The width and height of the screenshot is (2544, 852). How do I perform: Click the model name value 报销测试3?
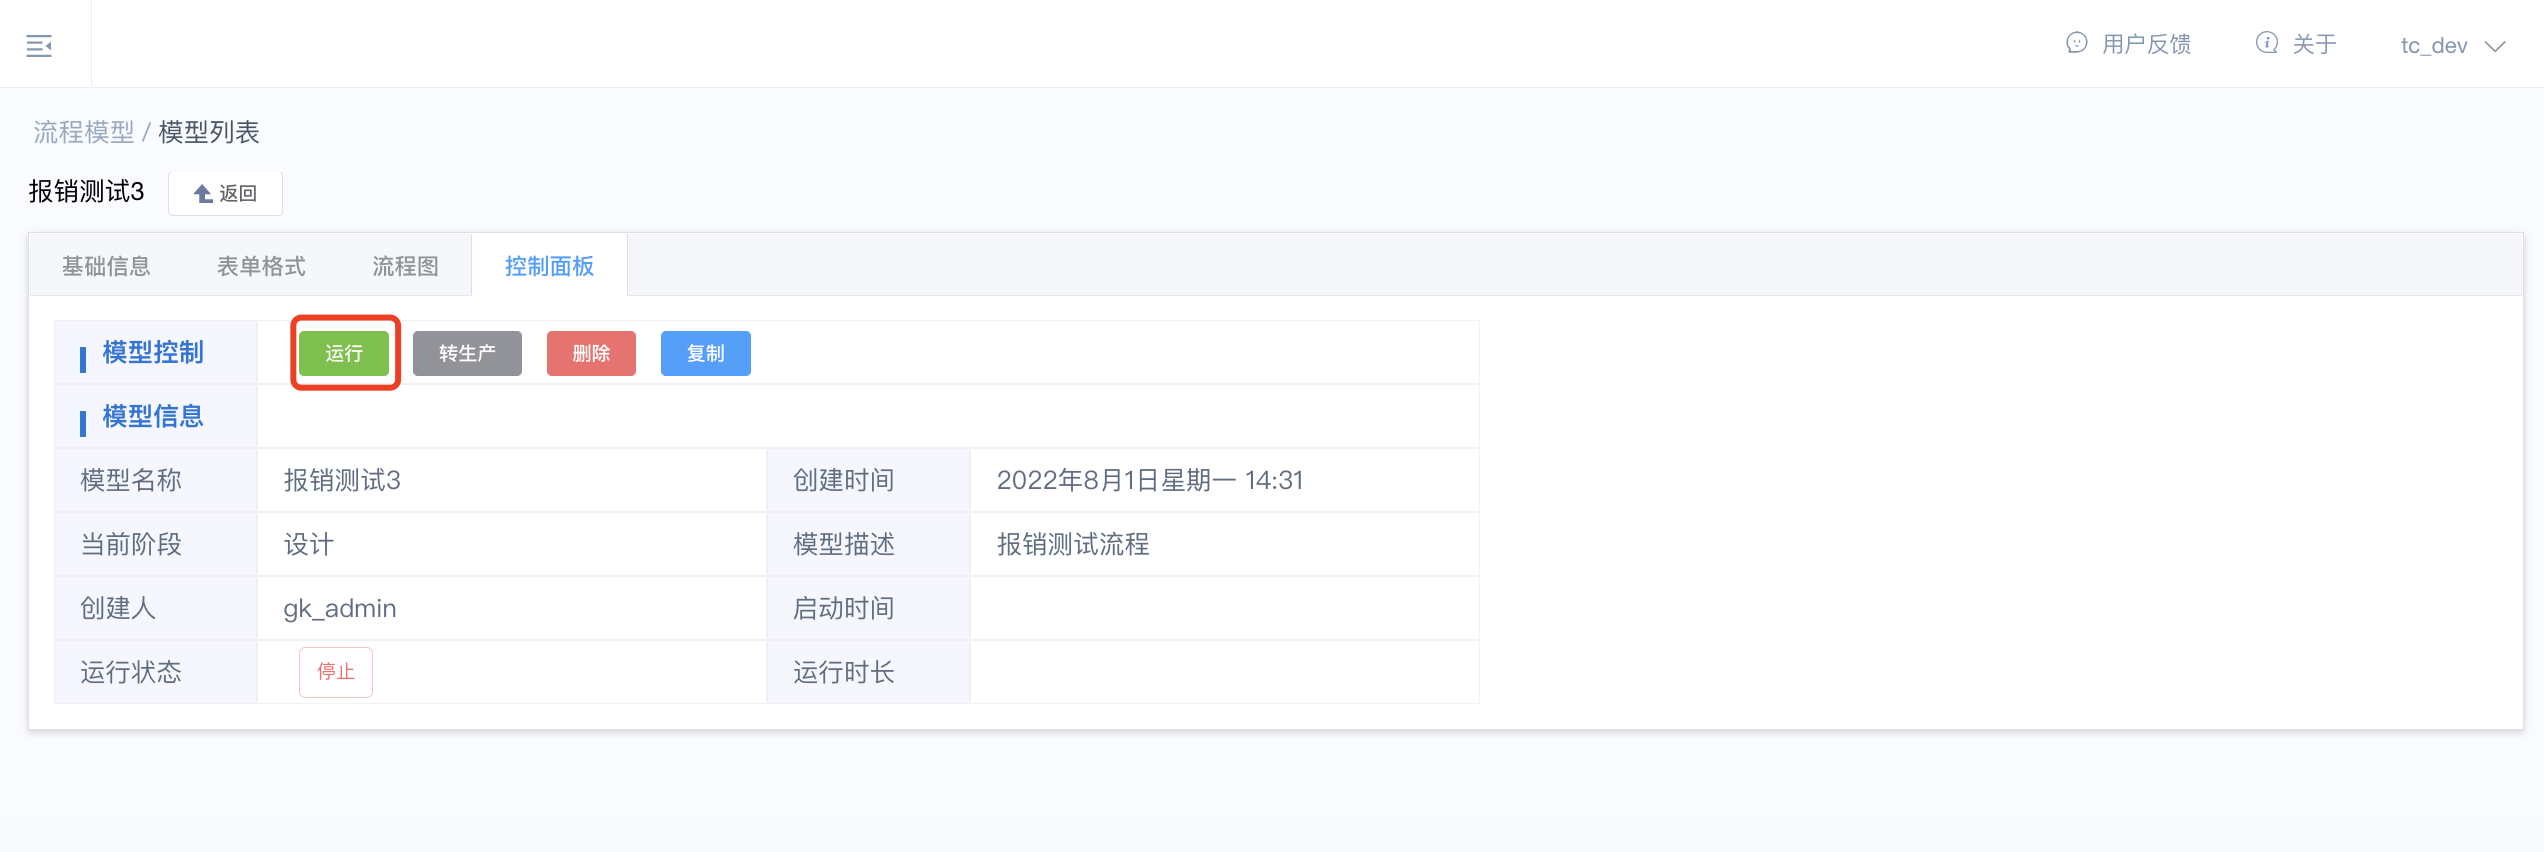coord(342,480)
